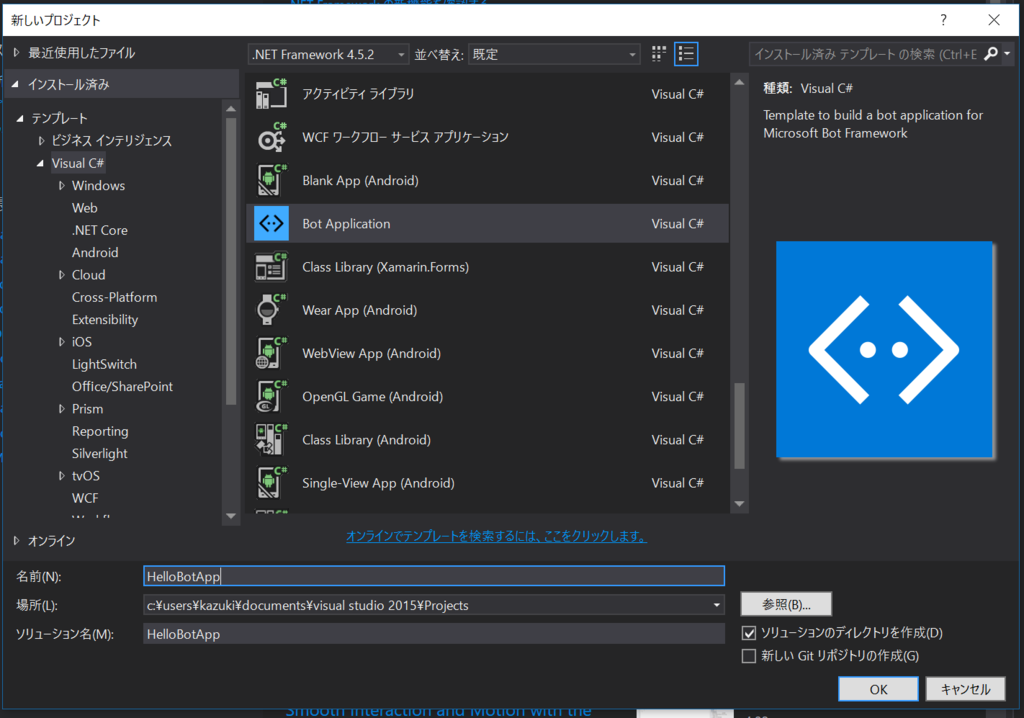Switch to small icons view
This screenshot has width=1024, height=718.
(659, 54)
